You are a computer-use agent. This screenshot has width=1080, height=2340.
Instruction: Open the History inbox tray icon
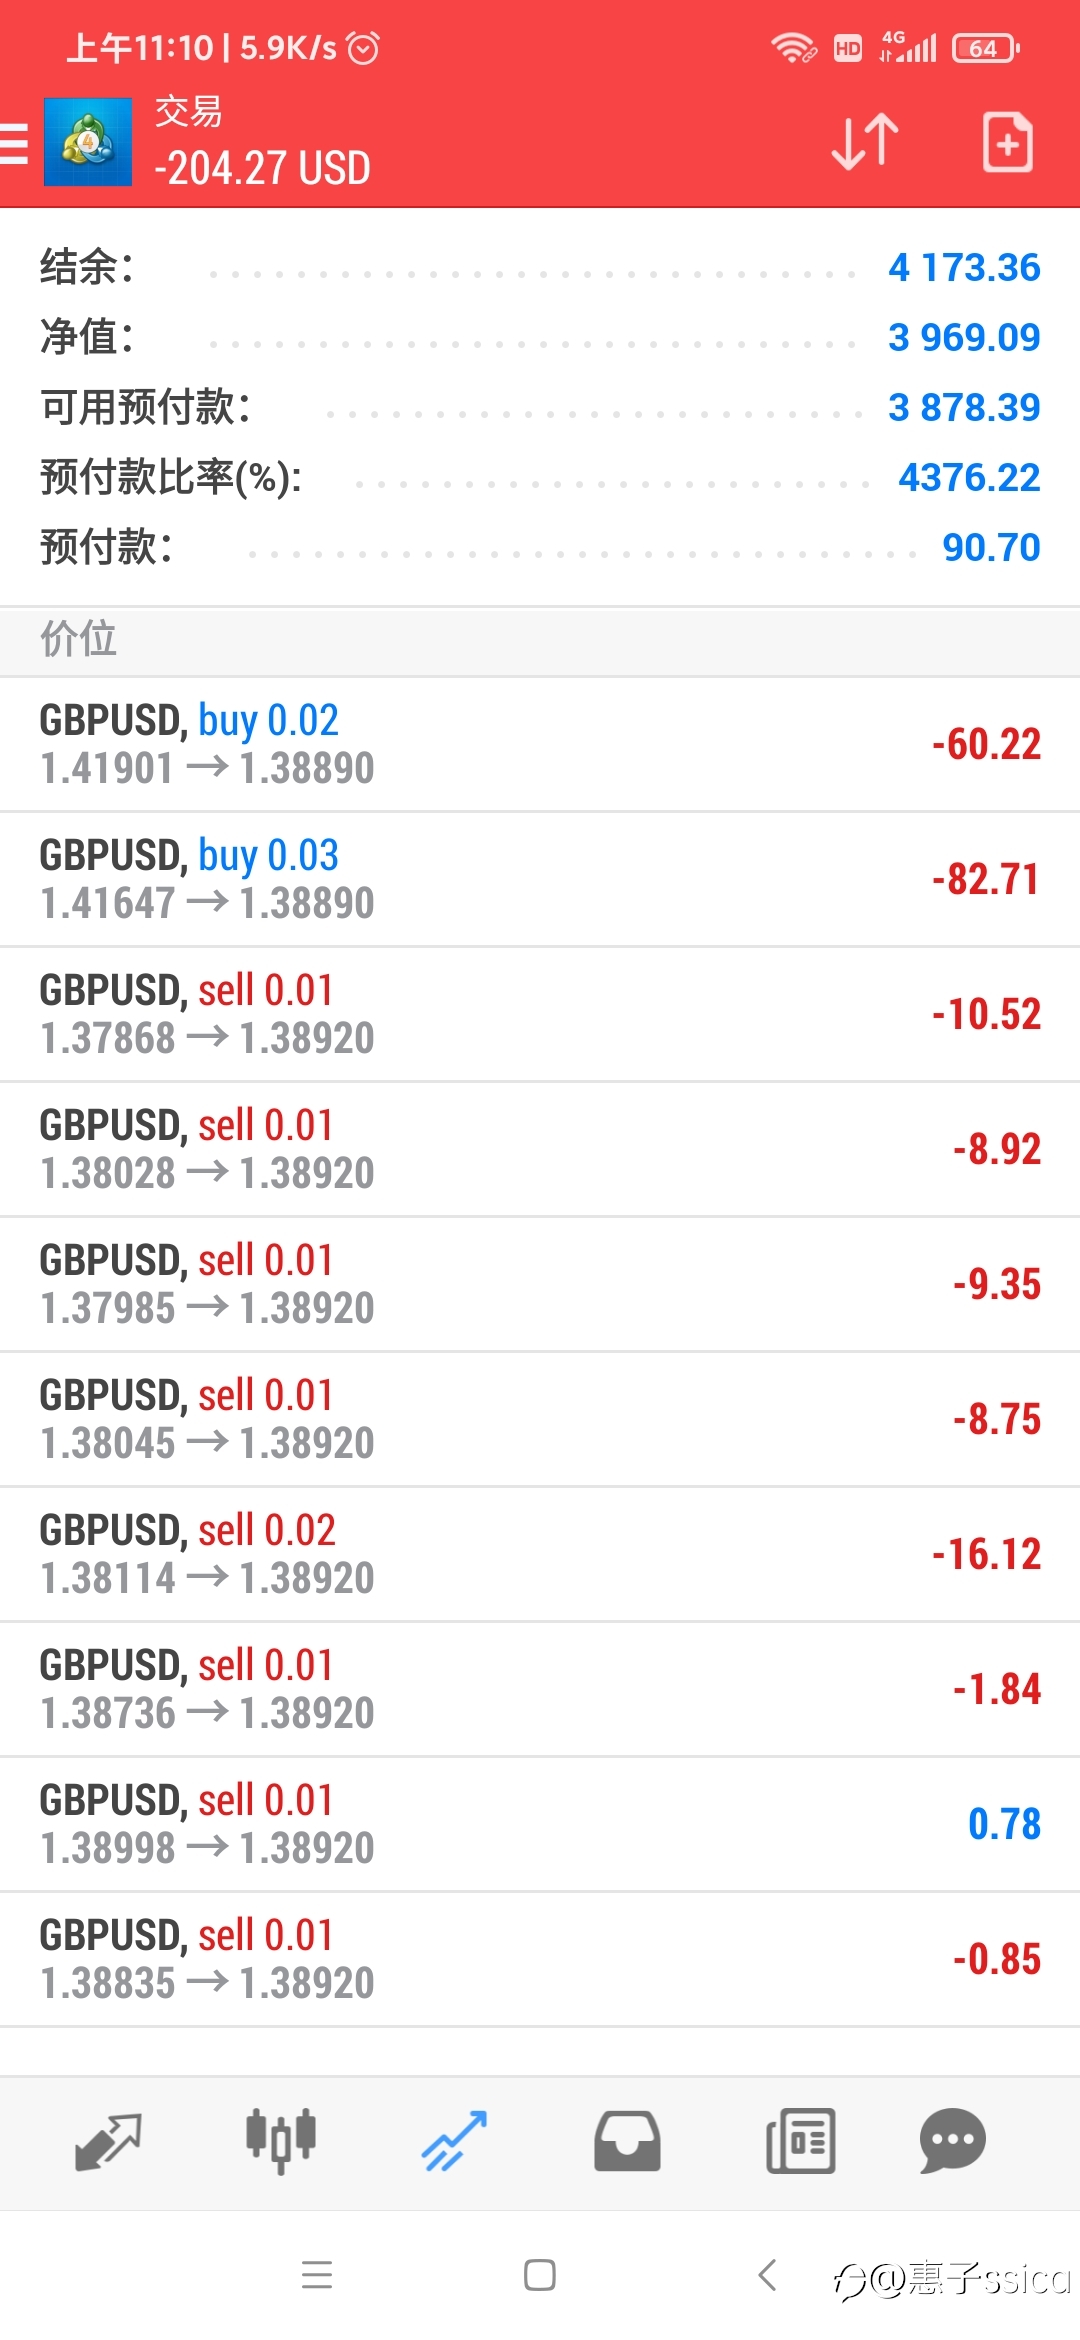pos(627,2141)
